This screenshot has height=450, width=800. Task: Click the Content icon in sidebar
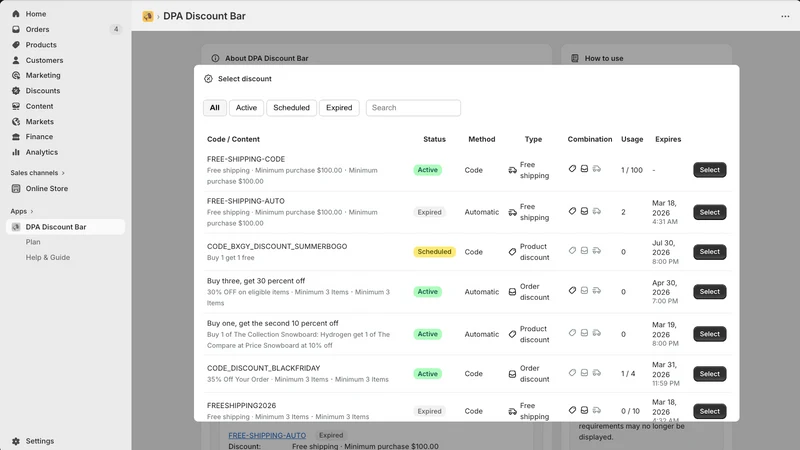pyautogui.click(x=16, y=106)
